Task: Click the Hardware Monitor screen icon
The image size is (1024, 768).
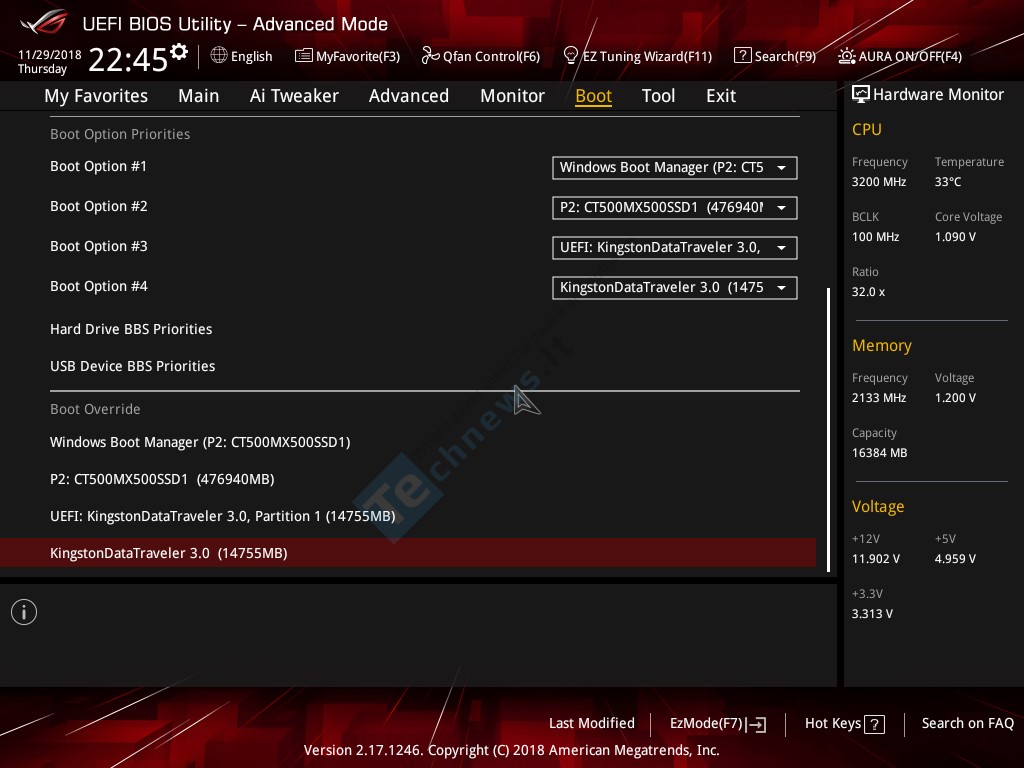Action: point(861,95)
